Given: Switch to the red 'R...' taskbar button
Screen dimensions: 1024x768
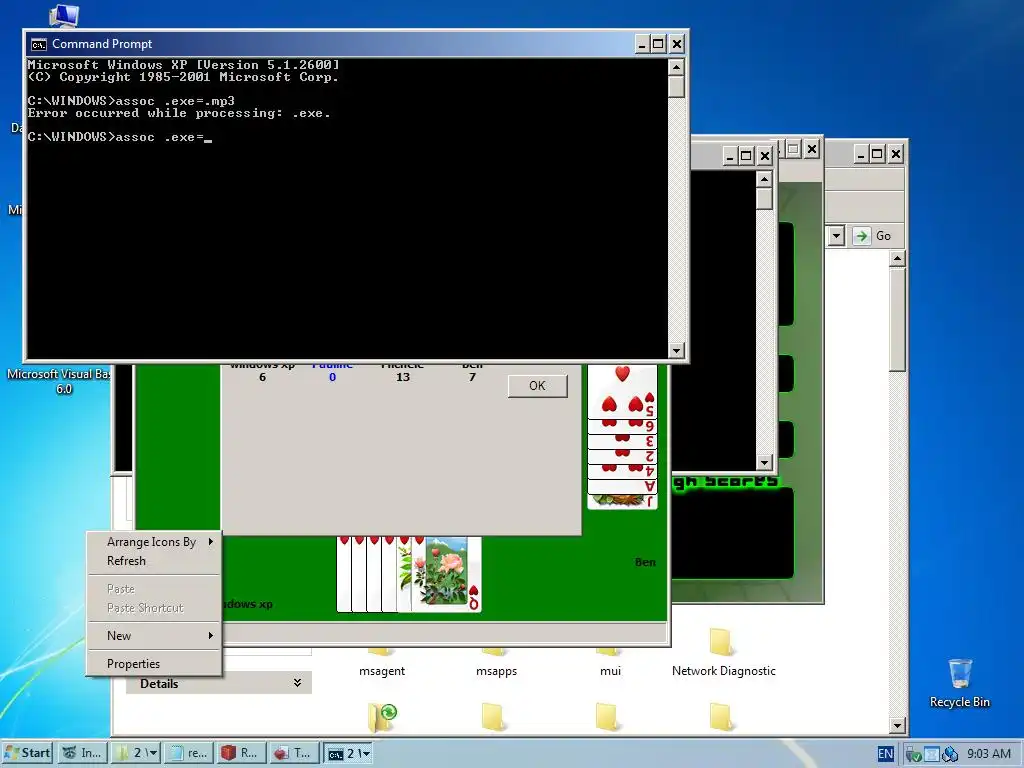Looking at the screenshot, I should 241,753.
